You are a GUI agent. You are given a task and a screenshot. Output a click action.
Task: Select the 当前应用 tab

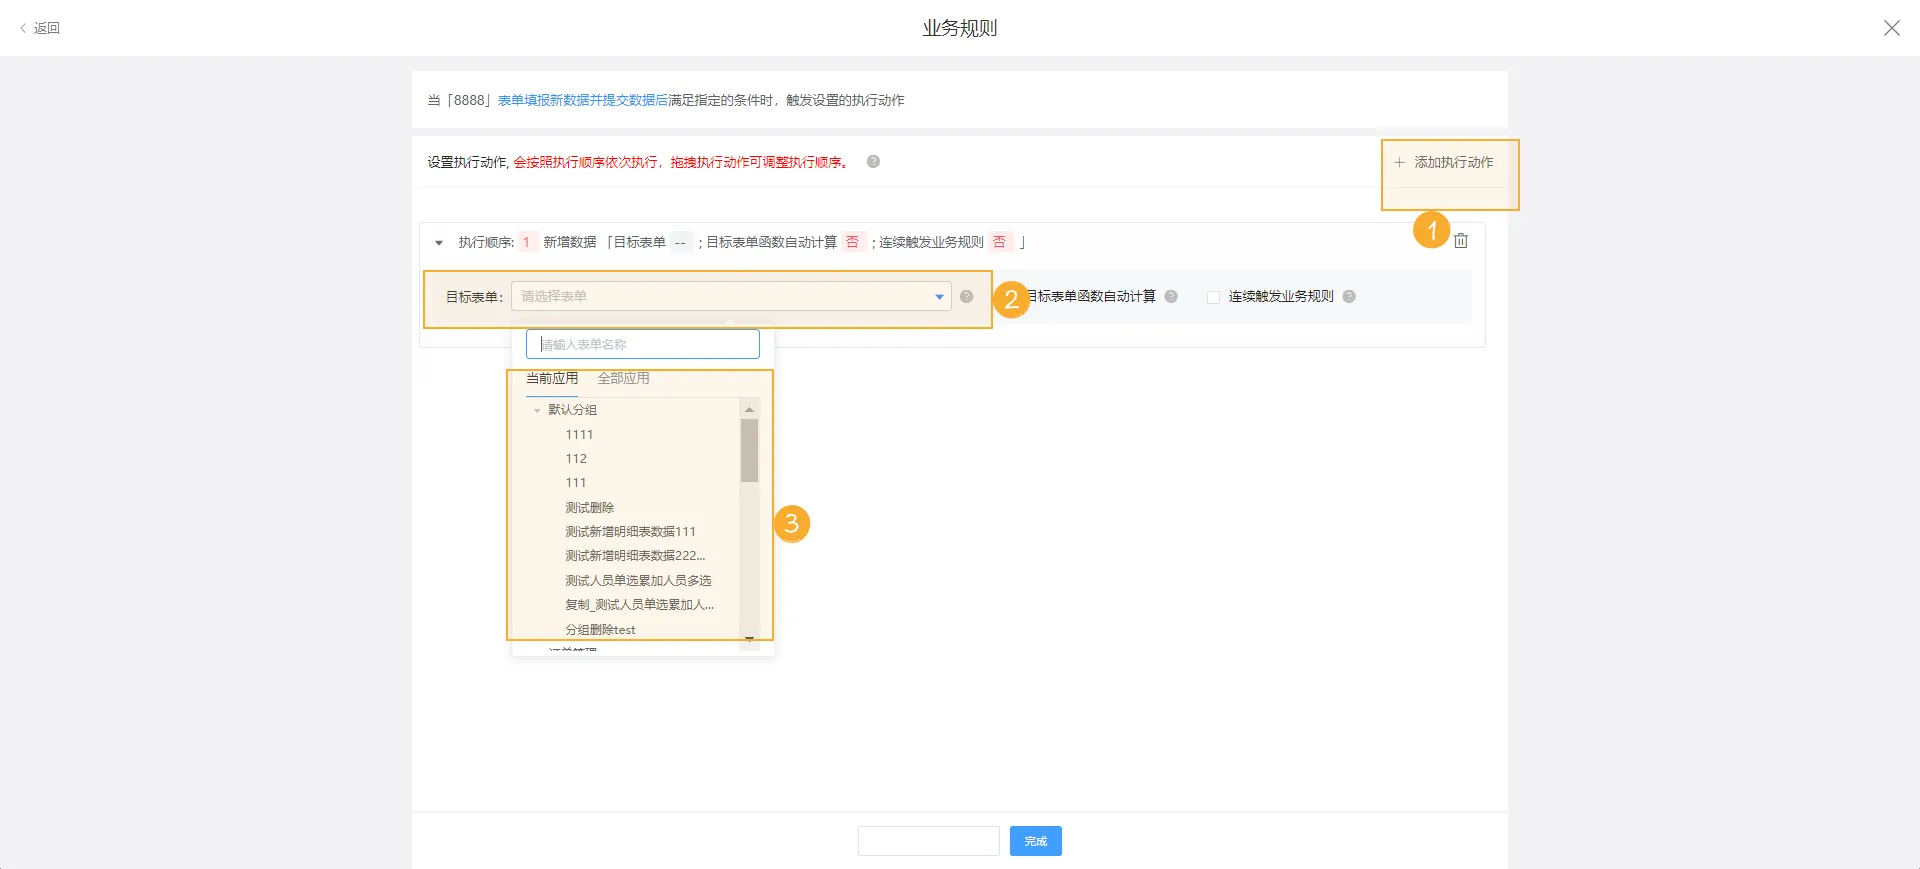point(552,378)
